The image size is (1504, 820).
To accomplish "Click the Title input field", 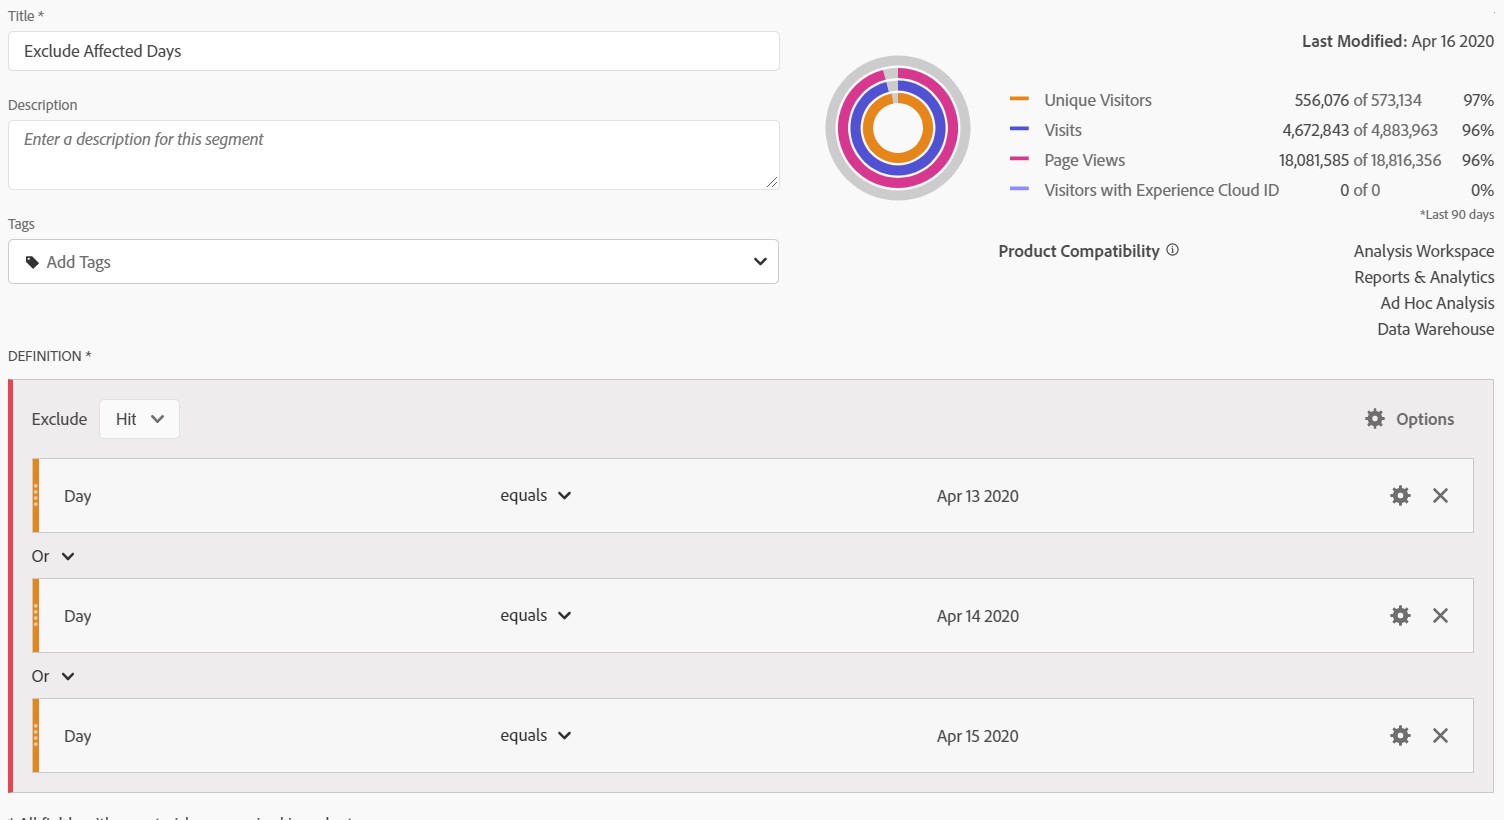I will click(393, 51).
